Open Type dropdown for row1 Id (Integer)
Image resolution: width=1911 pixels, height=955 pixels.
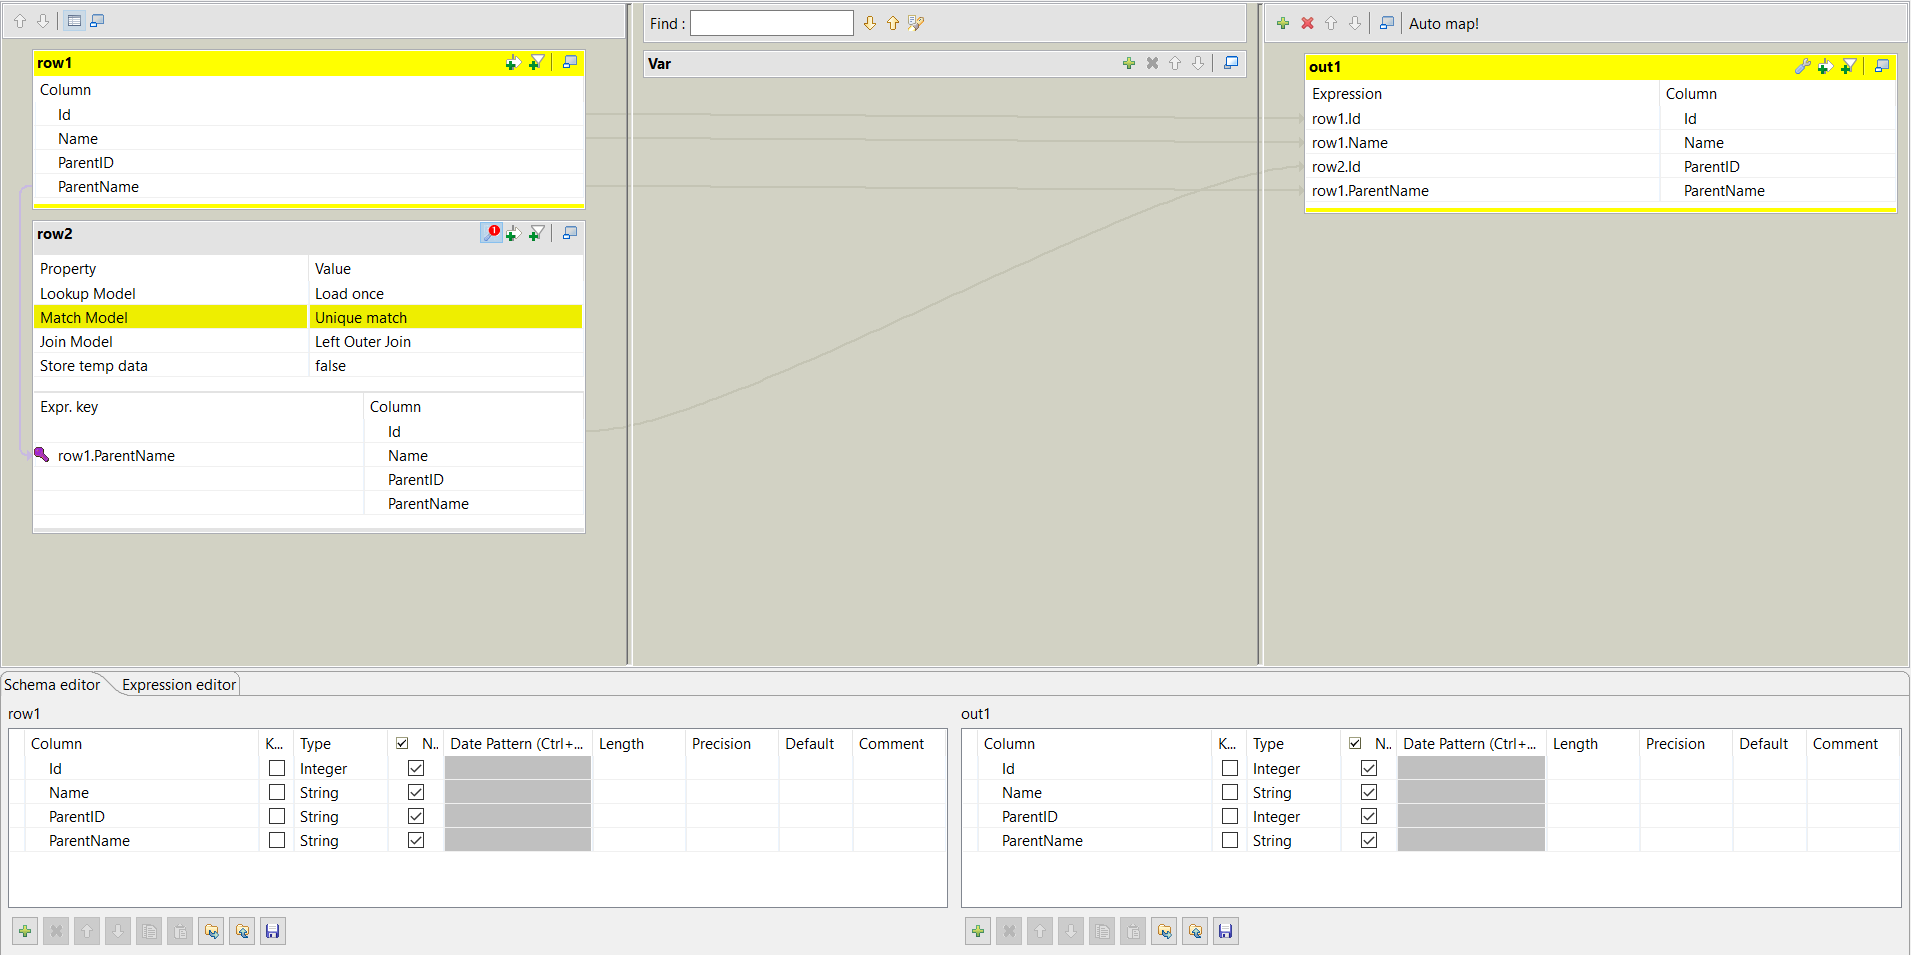tap(340, 768)
